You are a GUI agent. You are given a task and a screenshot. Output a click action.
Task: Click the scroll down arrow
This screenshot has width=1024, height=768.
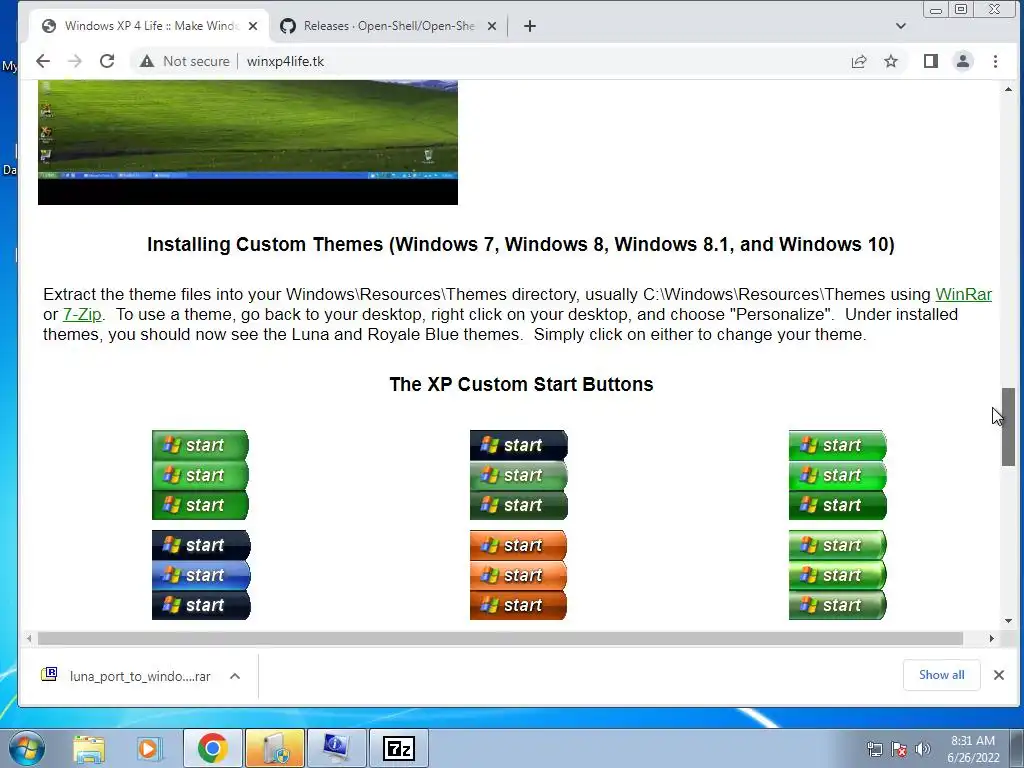tap(1008, 621)
